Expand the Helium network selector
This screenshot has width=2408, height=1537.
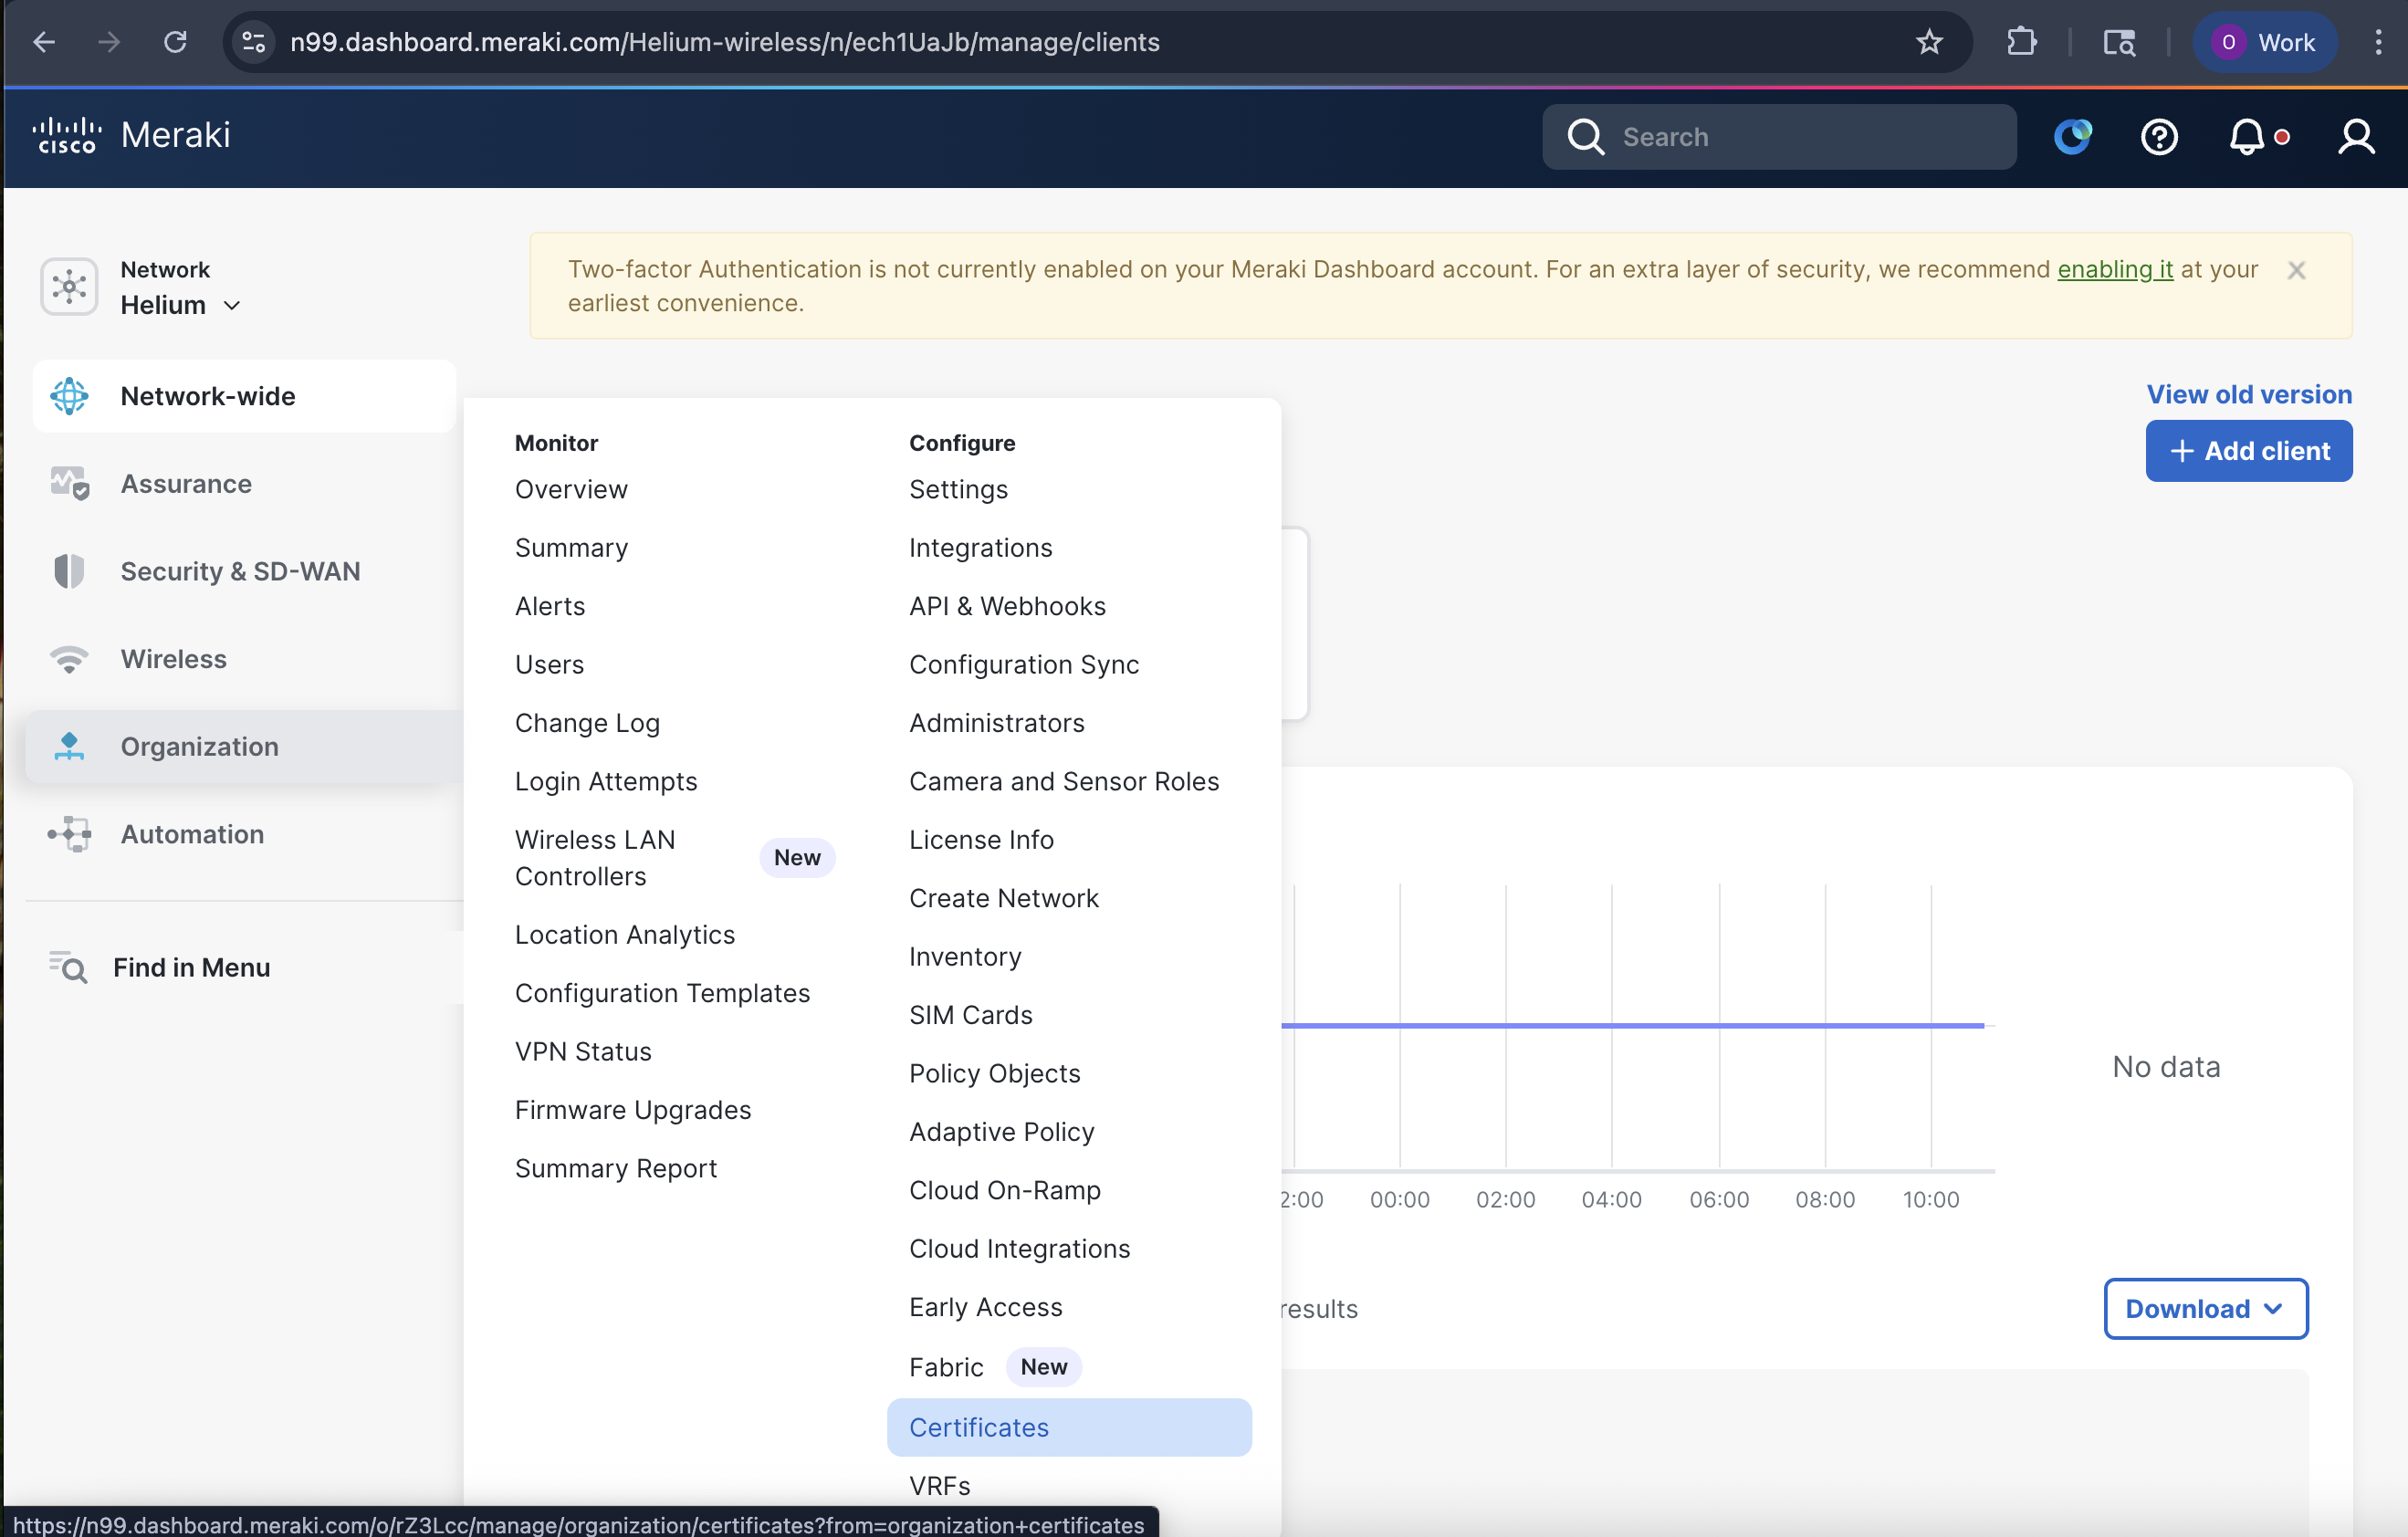180,305
